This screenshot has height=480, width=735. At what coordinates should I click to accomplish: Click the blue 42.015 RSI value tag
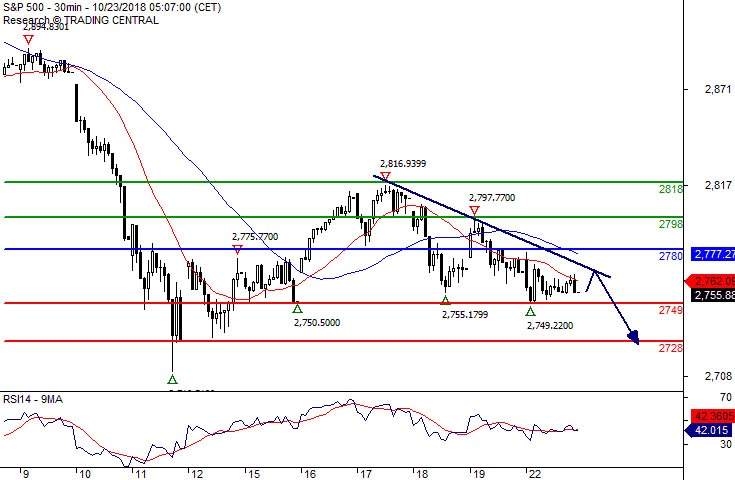pyautogui.click(x=710, y=430)
